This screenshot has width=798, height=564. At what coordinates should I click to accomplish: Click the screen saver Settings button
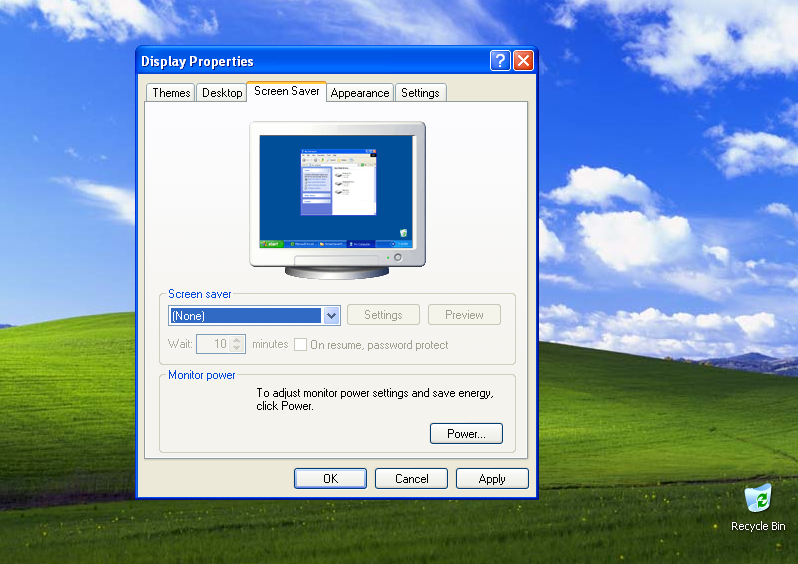(383, 315)
